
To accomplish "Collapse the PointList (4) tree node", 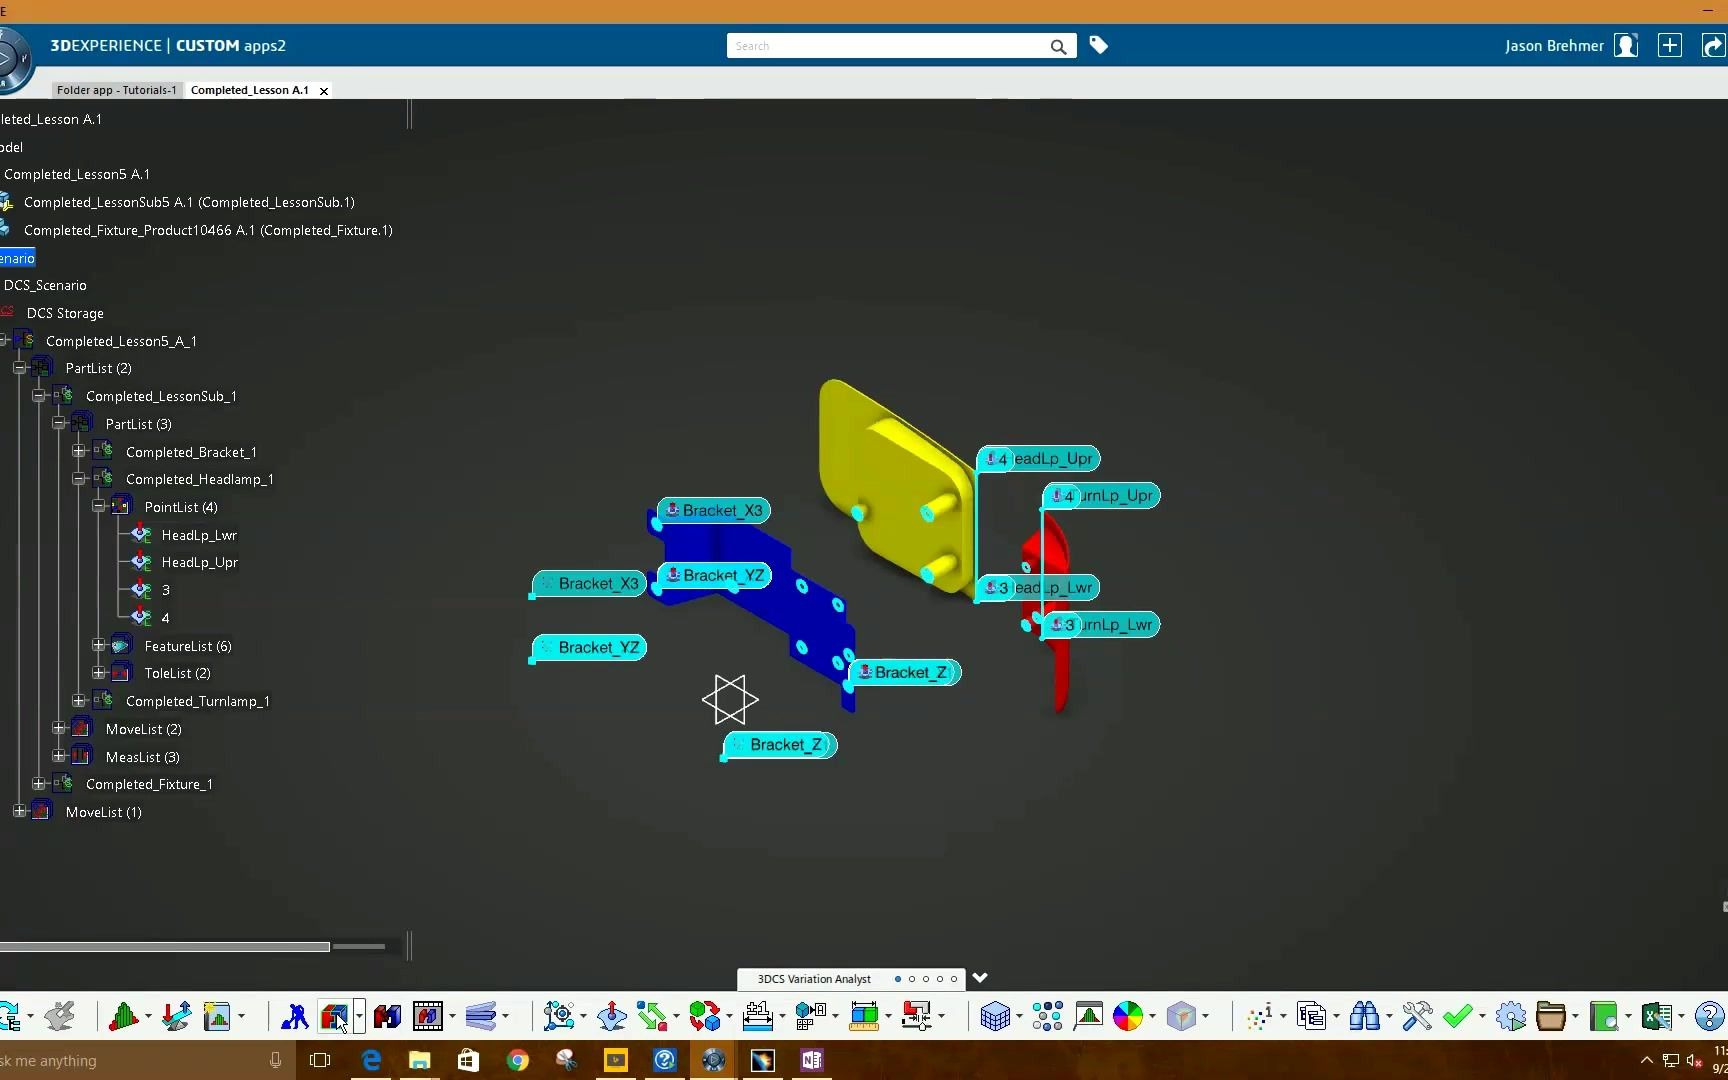I will tap(99, 505).
